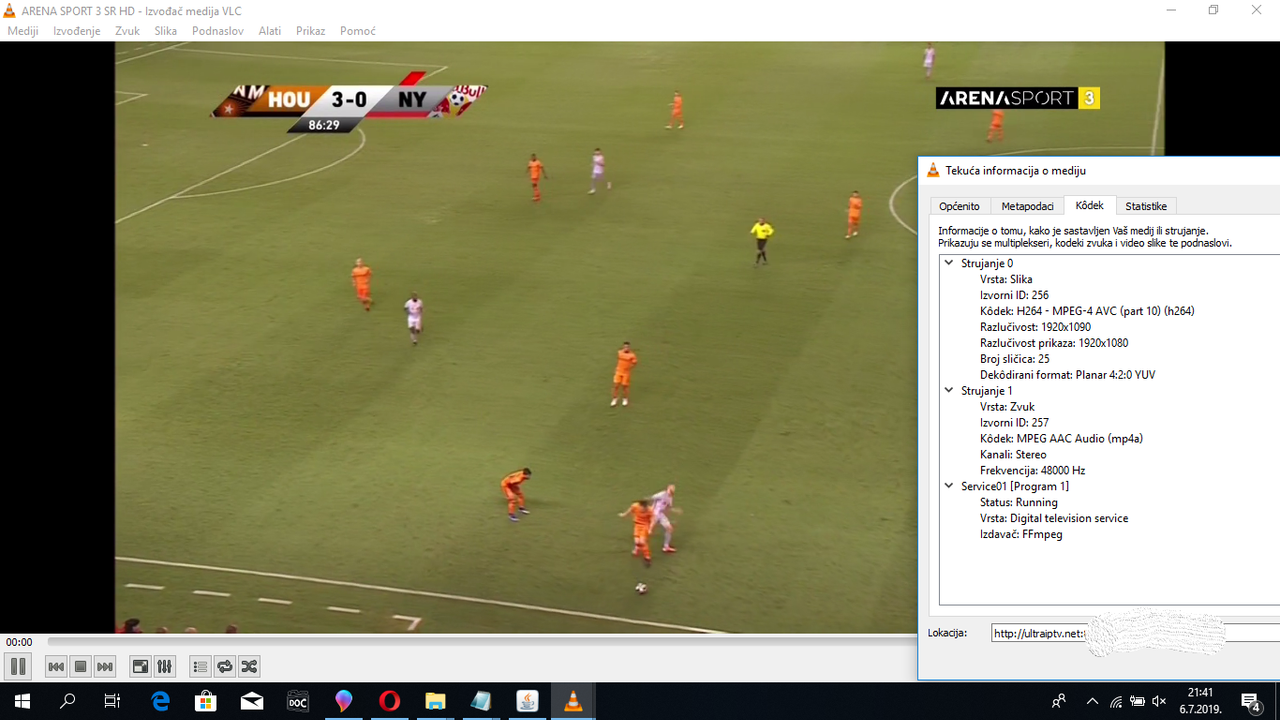1280x720 pixels.
Task: Open Opera browser from taskbar
Action: 389,701
